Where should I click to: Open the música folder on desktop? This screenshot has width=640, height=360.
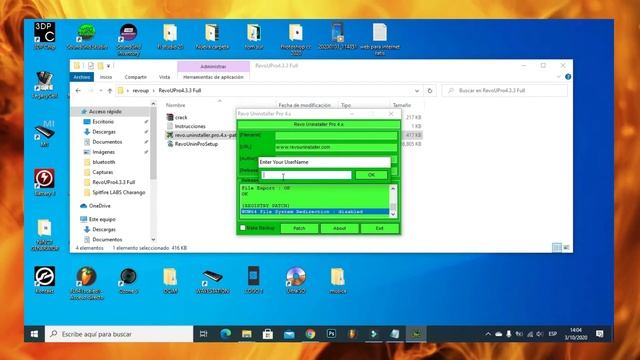[338, 281]
